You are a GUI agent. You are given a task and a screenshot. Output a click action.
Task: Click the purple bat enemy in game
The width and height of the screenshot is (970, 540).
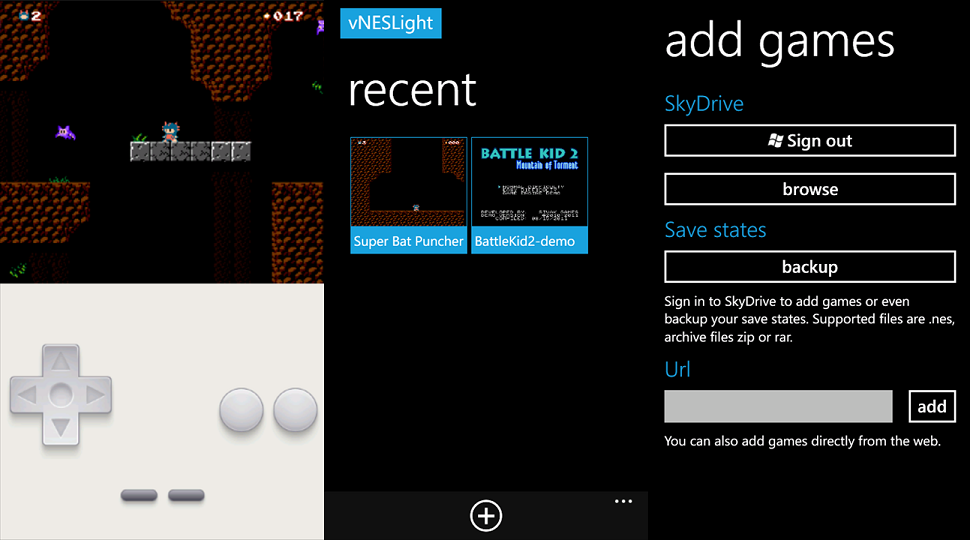pos(65,132)
